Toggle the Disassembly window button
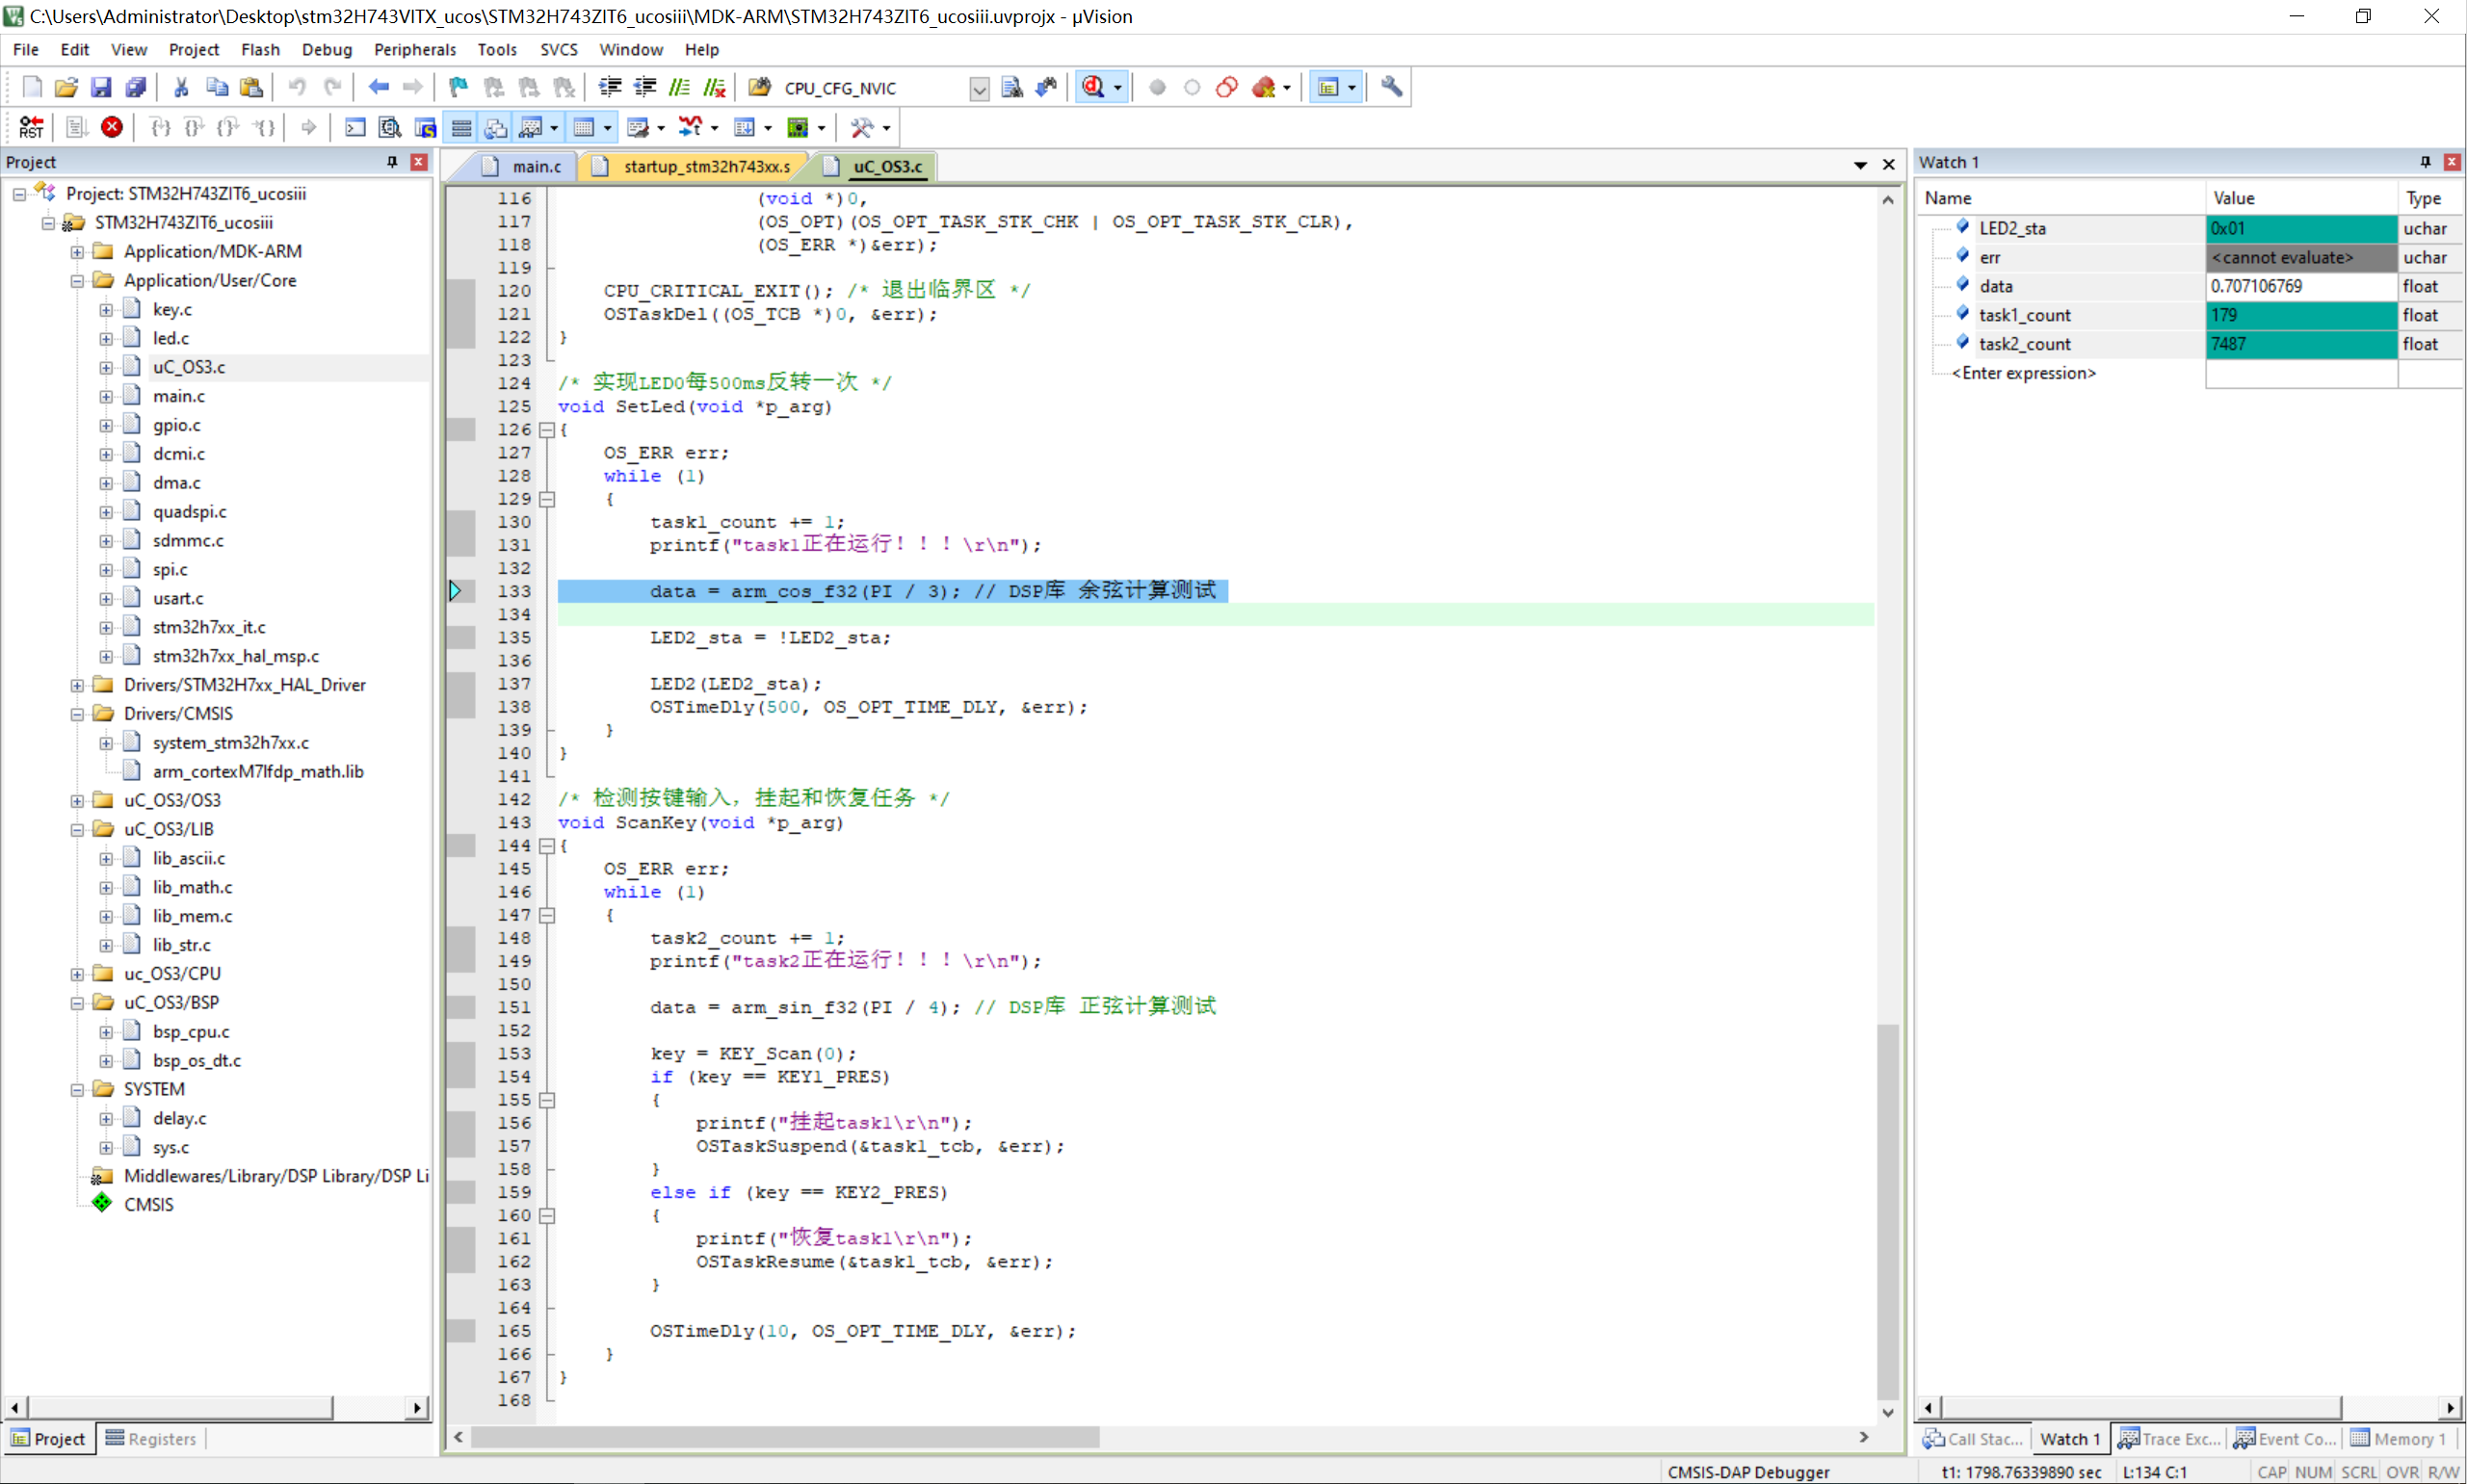Image resolution: width=2467 pixels, height=1484 pixels. (390, 127)
